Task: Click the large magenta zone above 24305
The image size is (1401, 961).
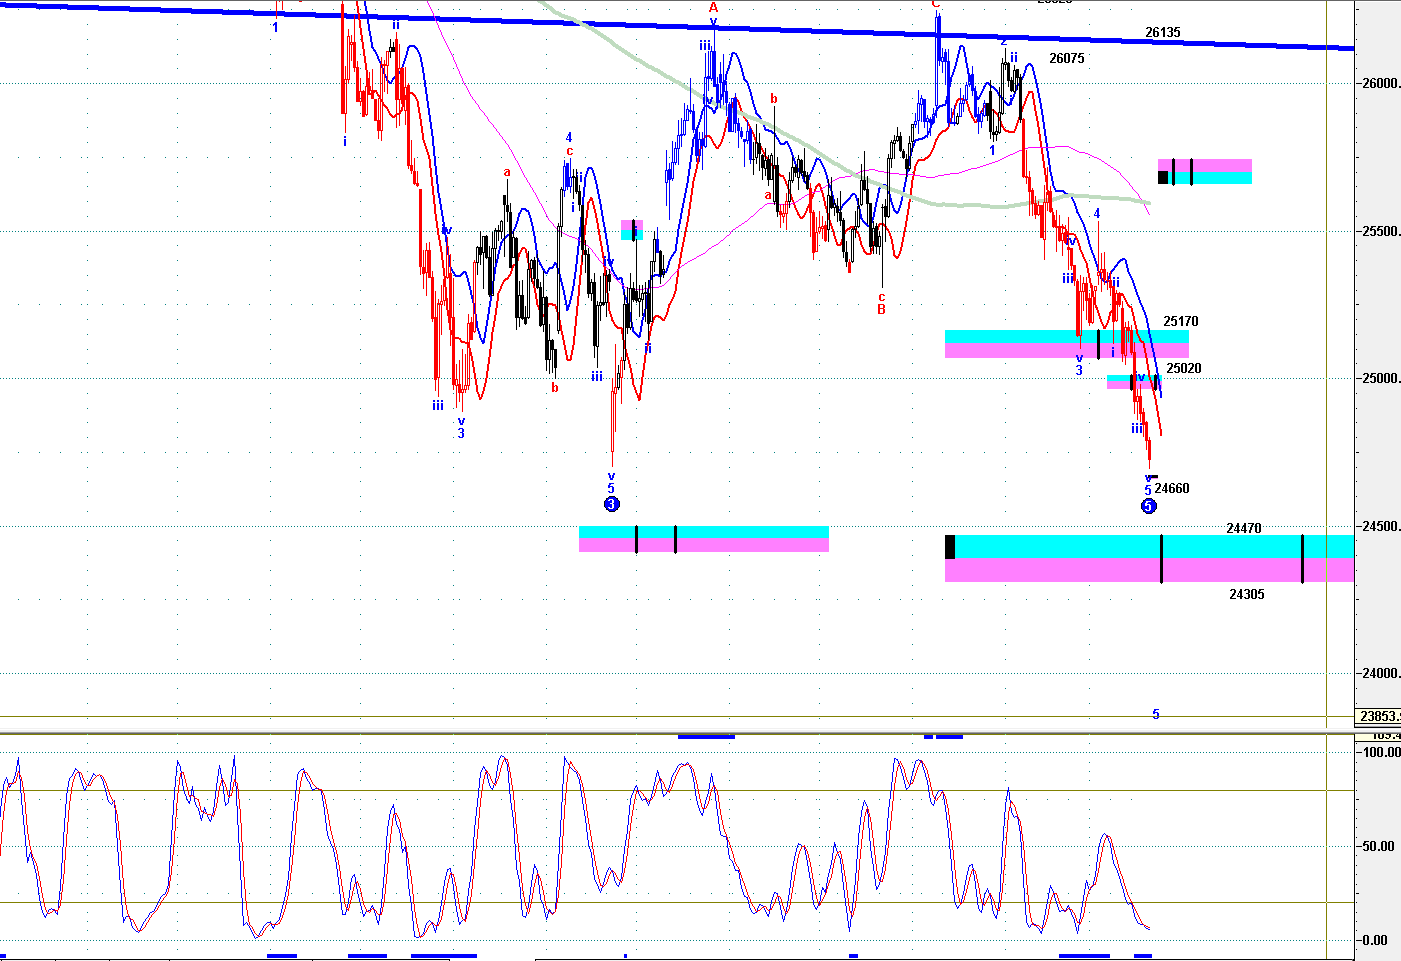Action: coord(1150,570)
